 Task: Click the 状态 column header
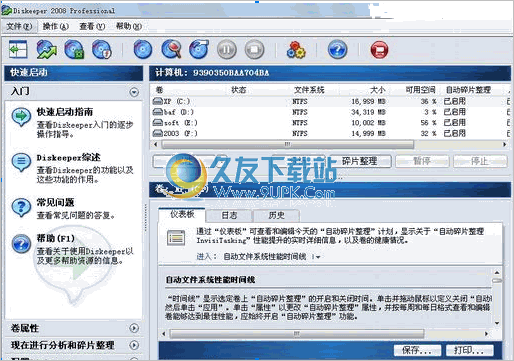[x=239, y=90]
